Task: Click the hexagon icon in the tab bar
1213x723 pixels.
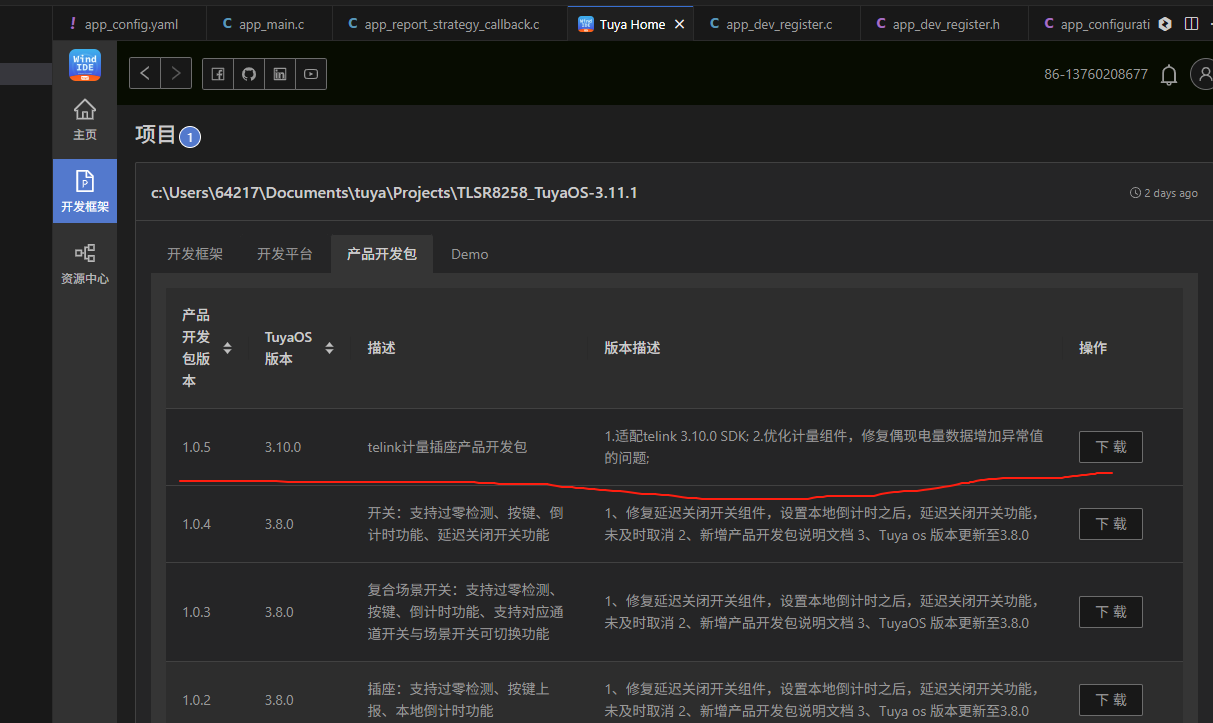Action: 1165,23
